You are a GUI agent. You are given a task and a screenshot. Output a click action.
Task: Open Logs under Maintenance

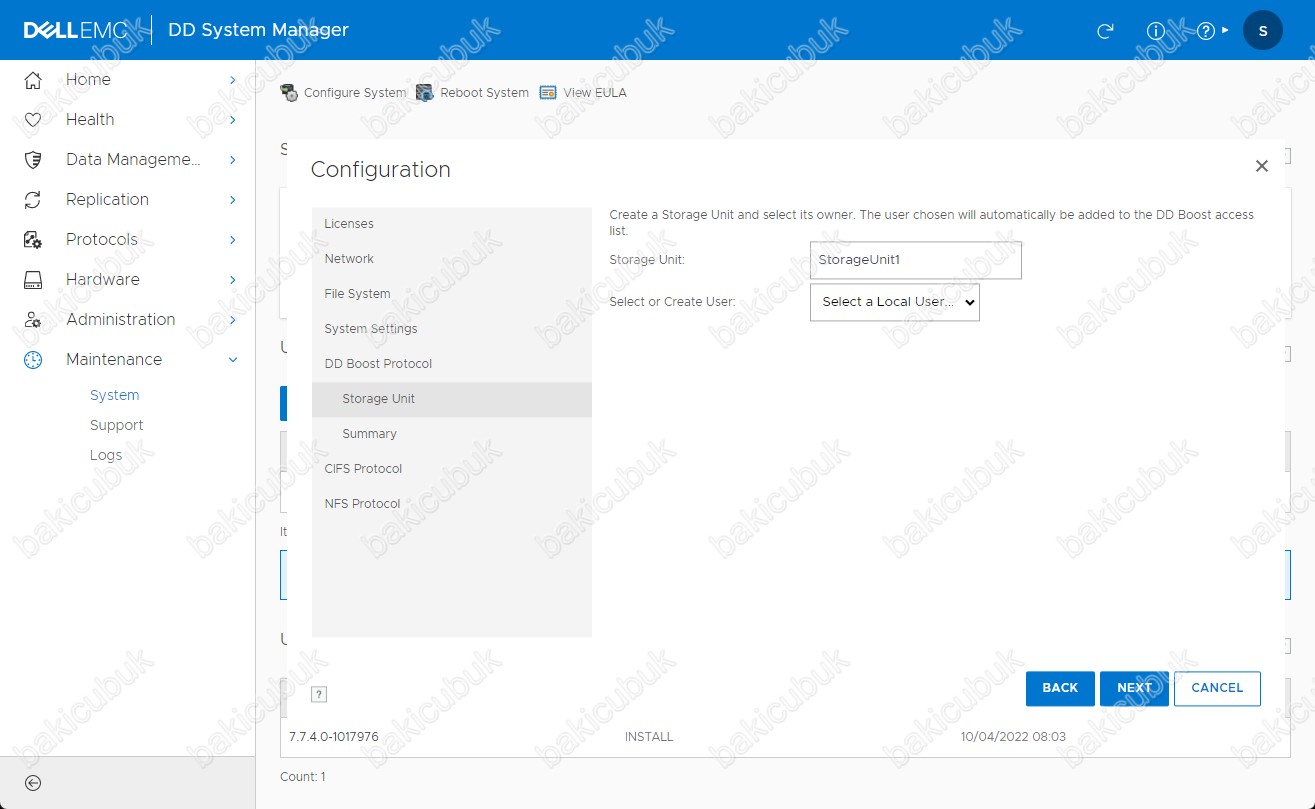pos(106,455)
